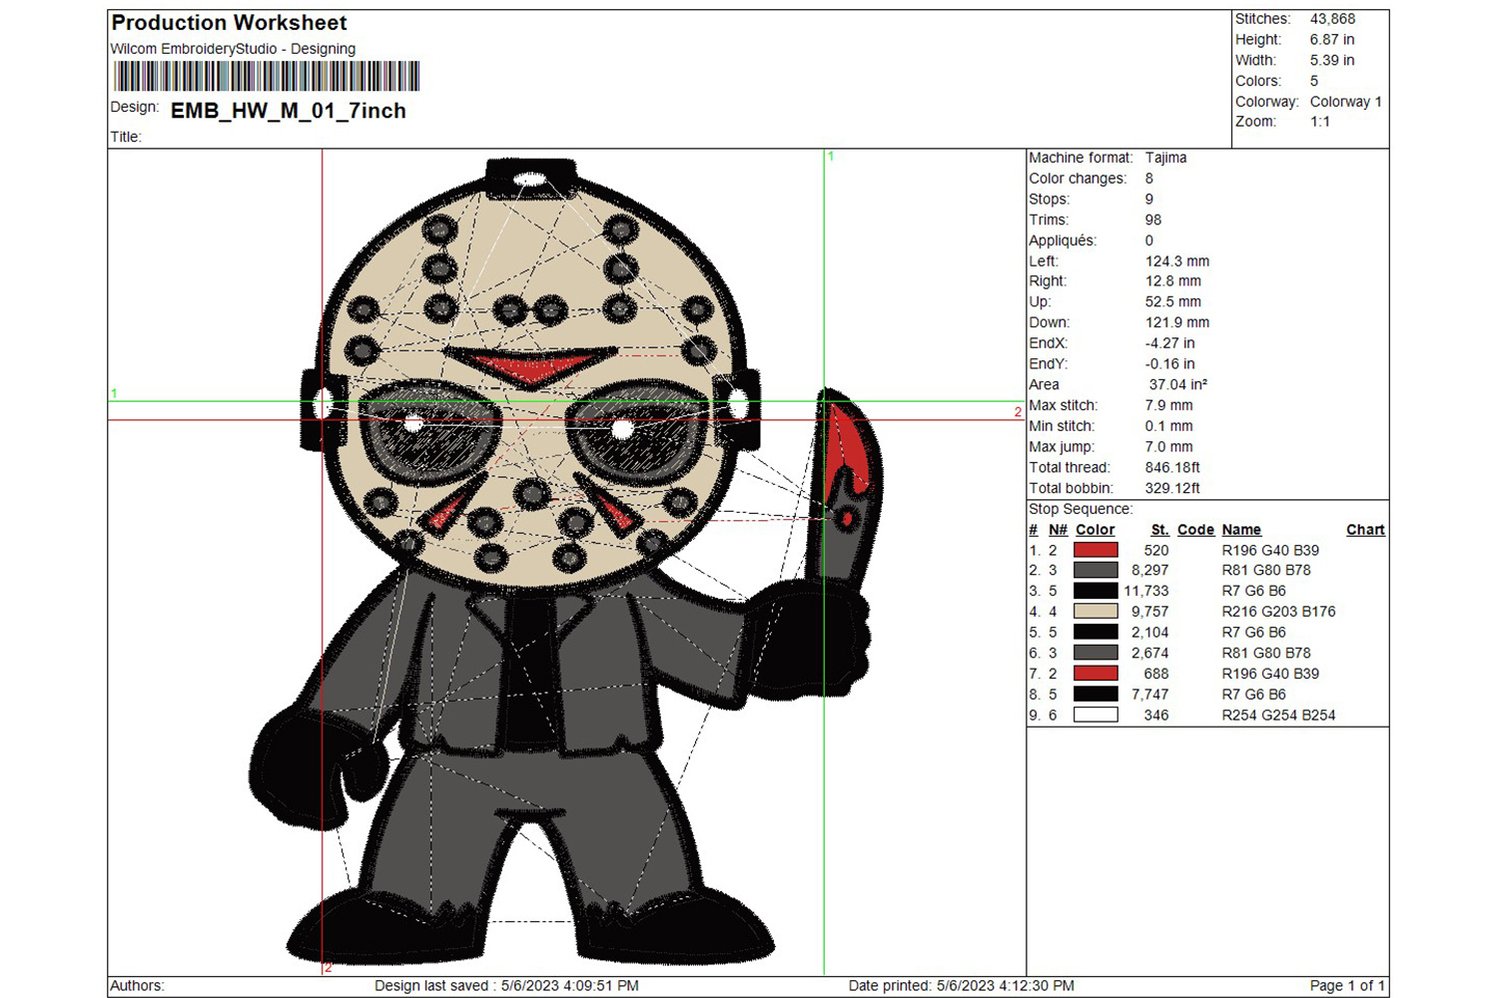Click the barcode under the worksheet title
This screenshot has width=1500, height=998.
coord(267,77)
